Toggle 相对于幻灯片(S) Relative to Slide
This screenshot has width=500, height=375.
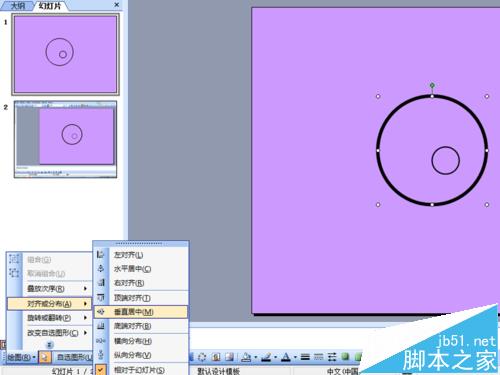click(x=141, y=370)
